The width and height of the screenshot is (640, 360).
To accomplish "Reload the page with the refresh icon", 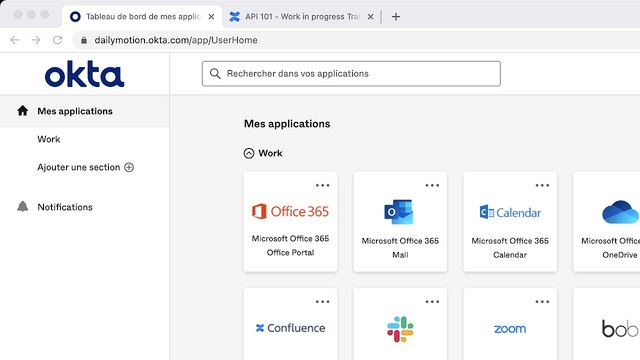I will [x=57, y=40].
